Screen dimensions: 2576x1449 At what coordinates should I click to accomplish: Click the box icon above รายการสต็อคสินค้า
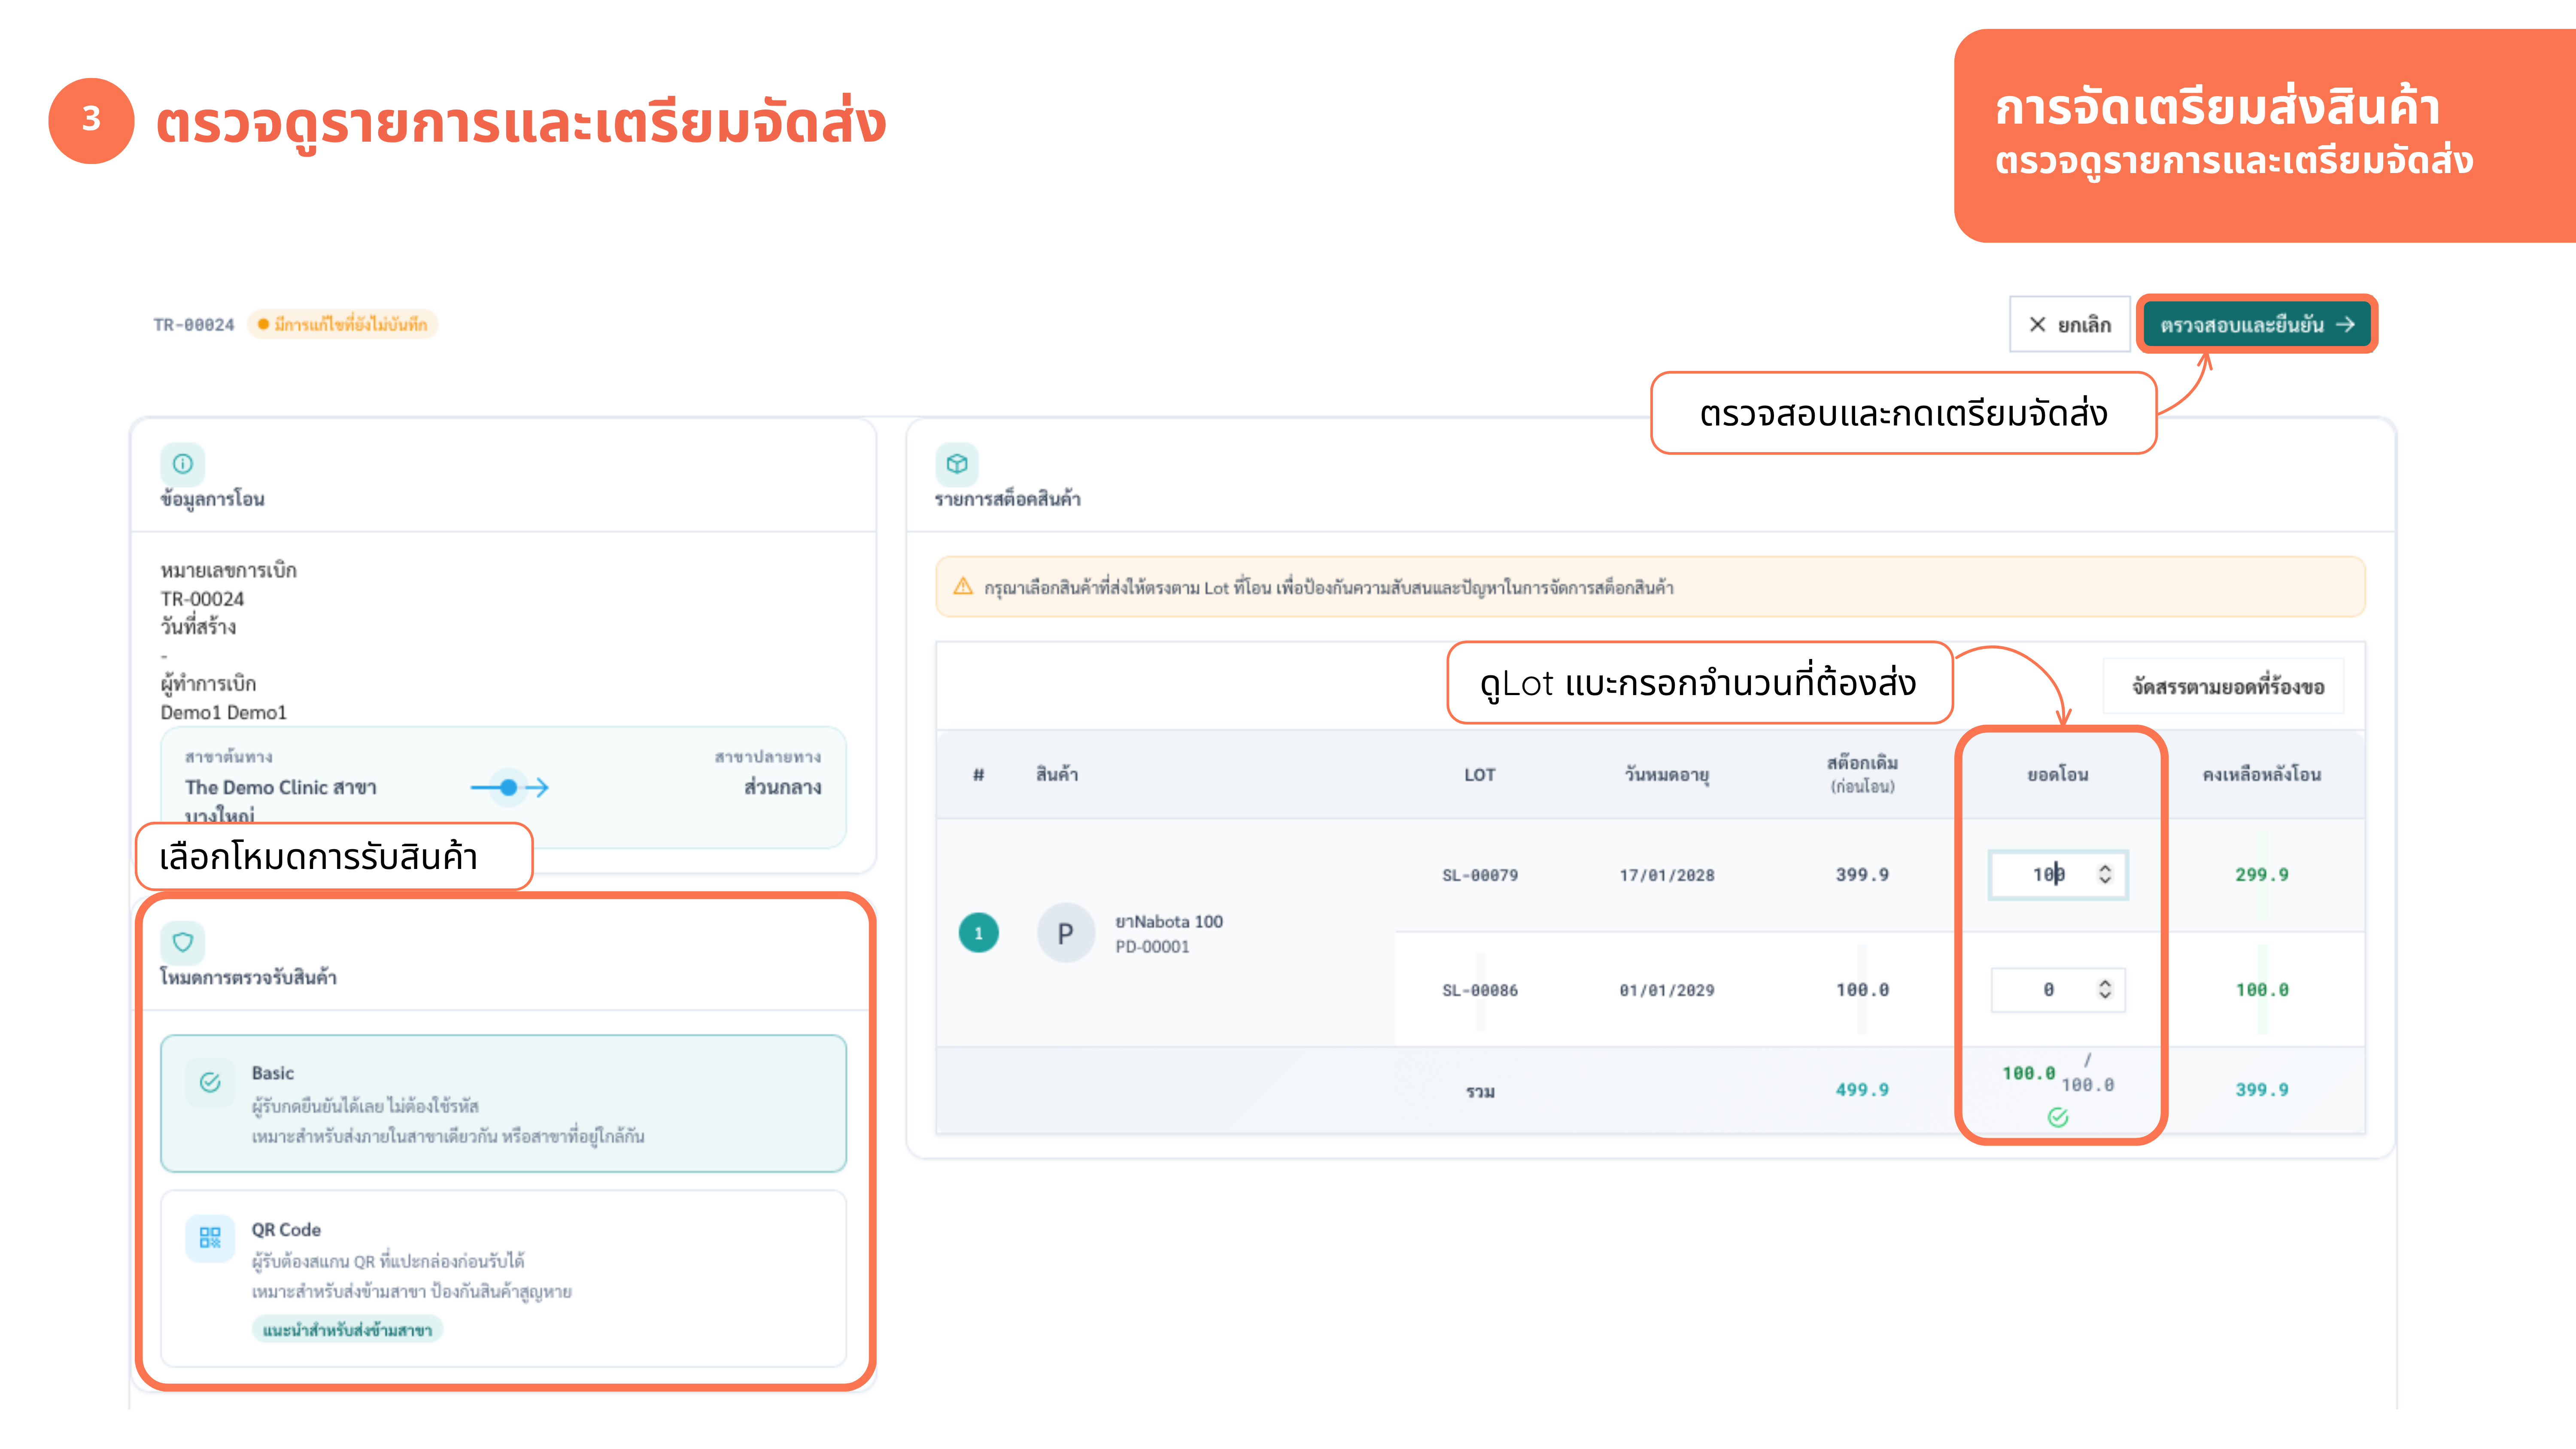pyautogui.click(x=957, y=464)
